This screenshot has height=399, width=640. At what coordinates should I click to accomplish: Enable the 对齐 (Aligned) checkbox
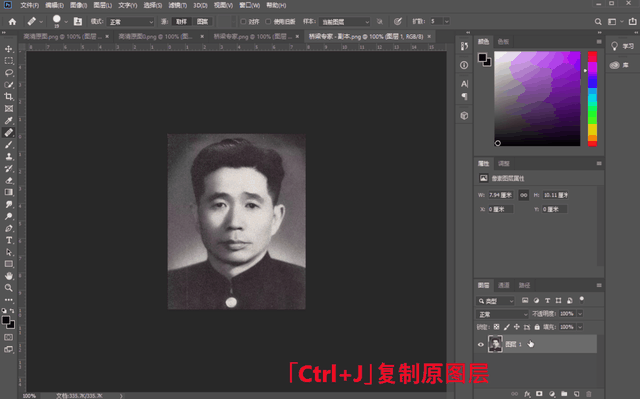tap(243, 22)
